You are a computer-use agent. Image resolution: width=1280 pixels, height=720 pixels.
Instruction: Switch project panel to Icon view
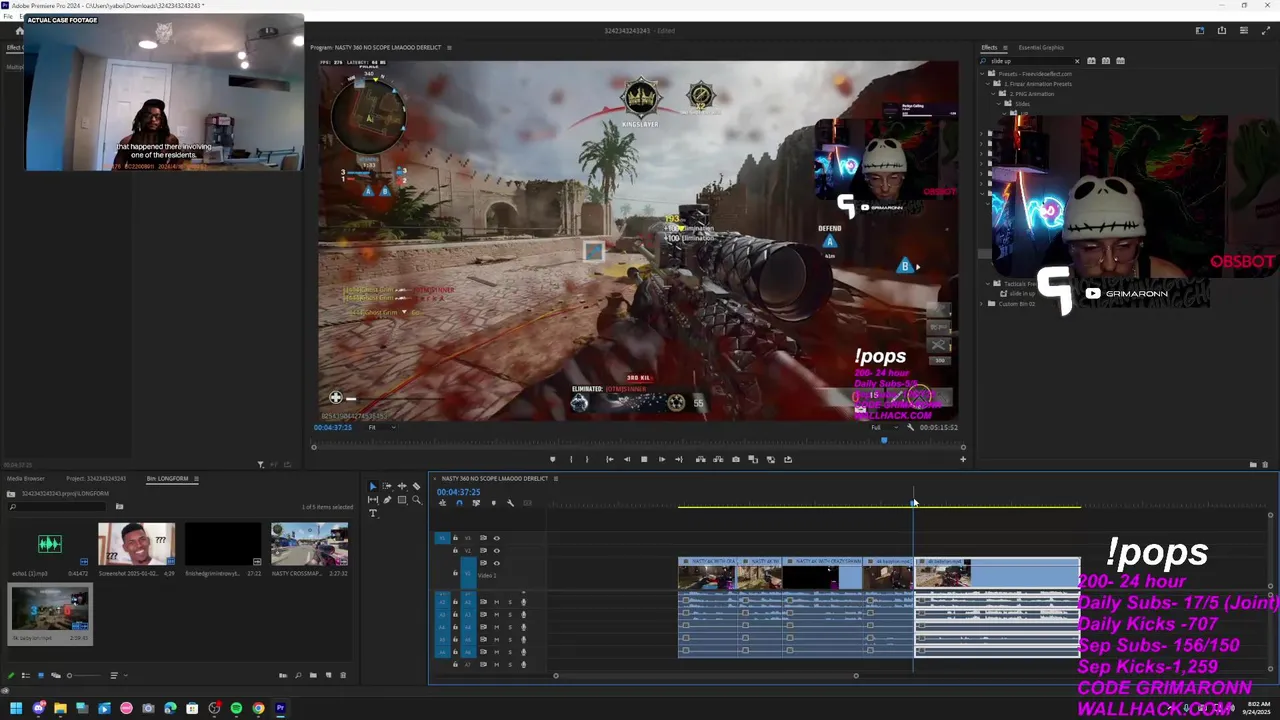click(x=41, y=675)
